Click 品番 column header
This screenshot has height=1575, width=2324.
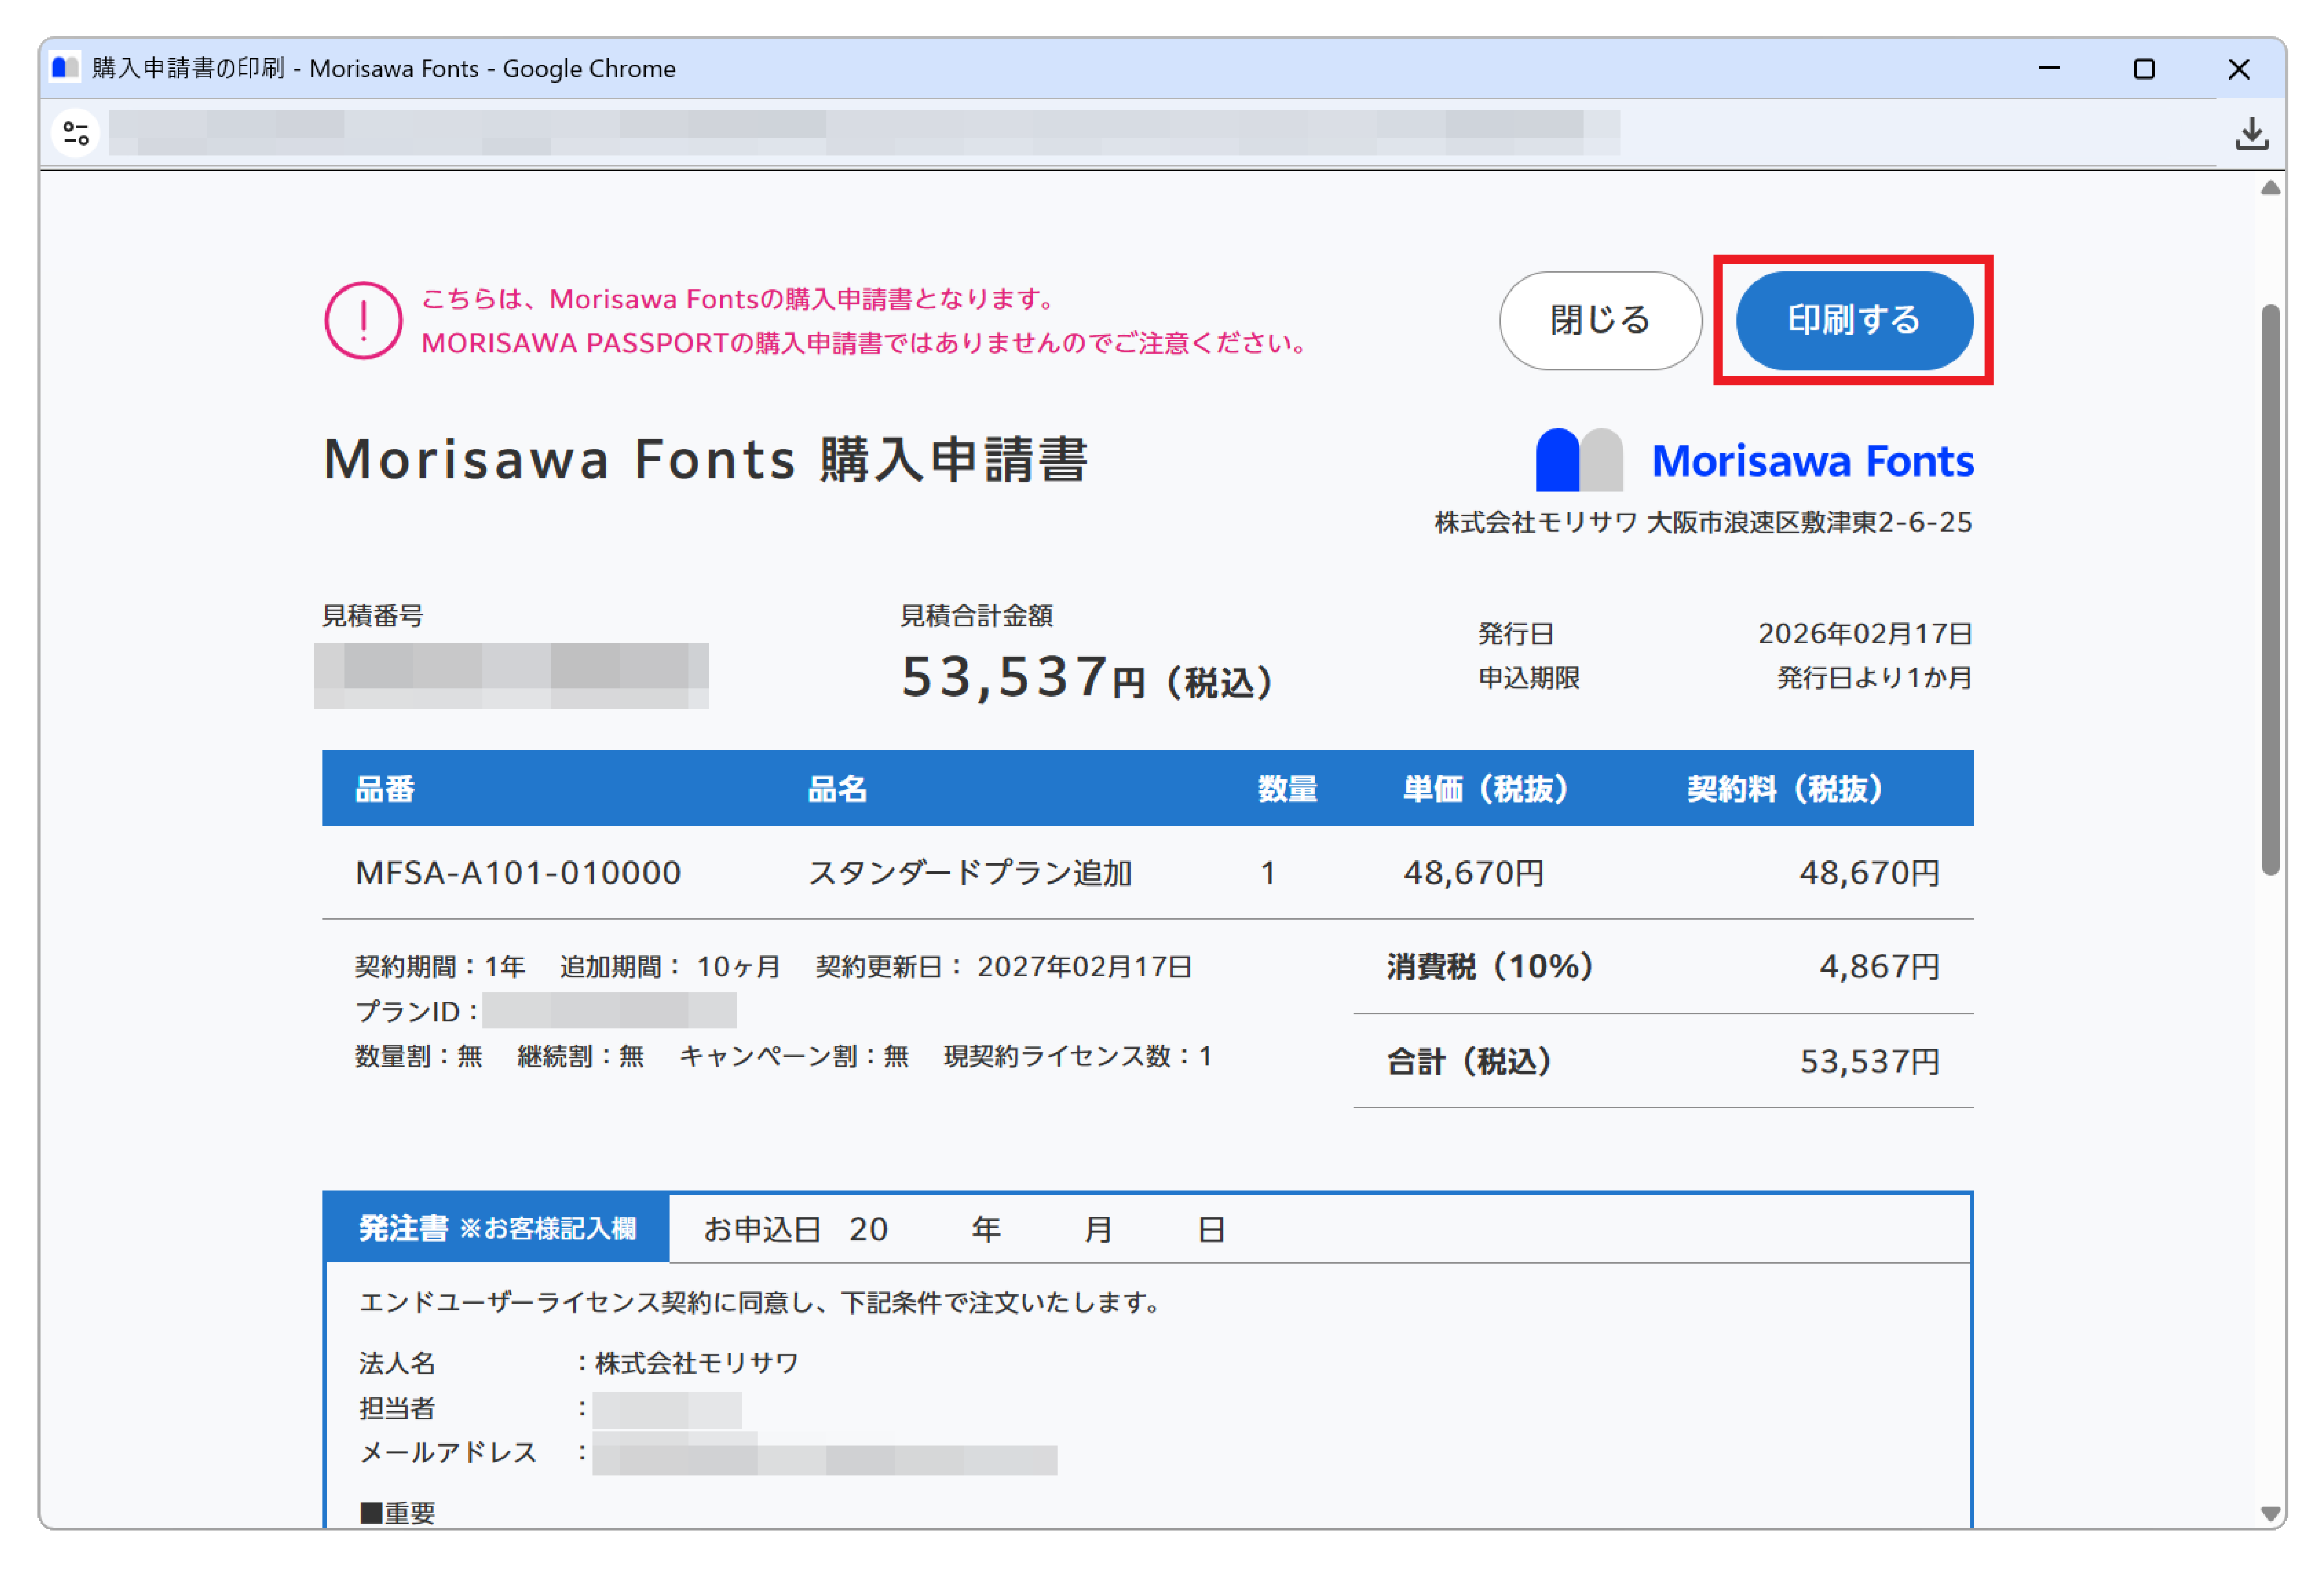[x=385, y=789]
